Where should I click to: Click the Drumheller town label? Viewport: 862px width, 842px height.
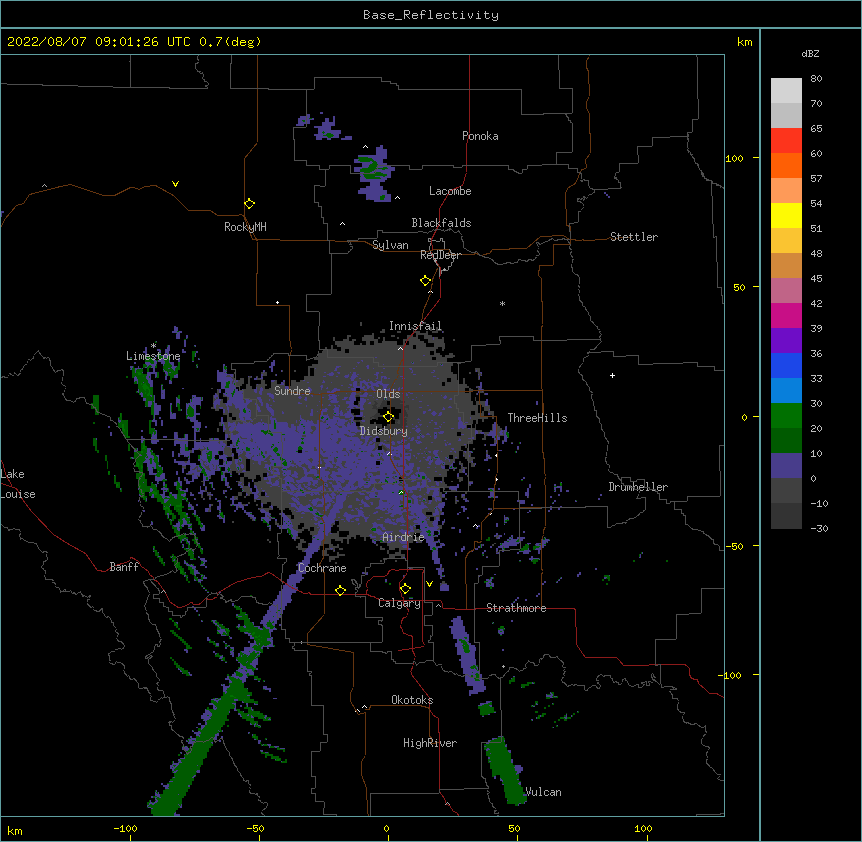(638, 487)
